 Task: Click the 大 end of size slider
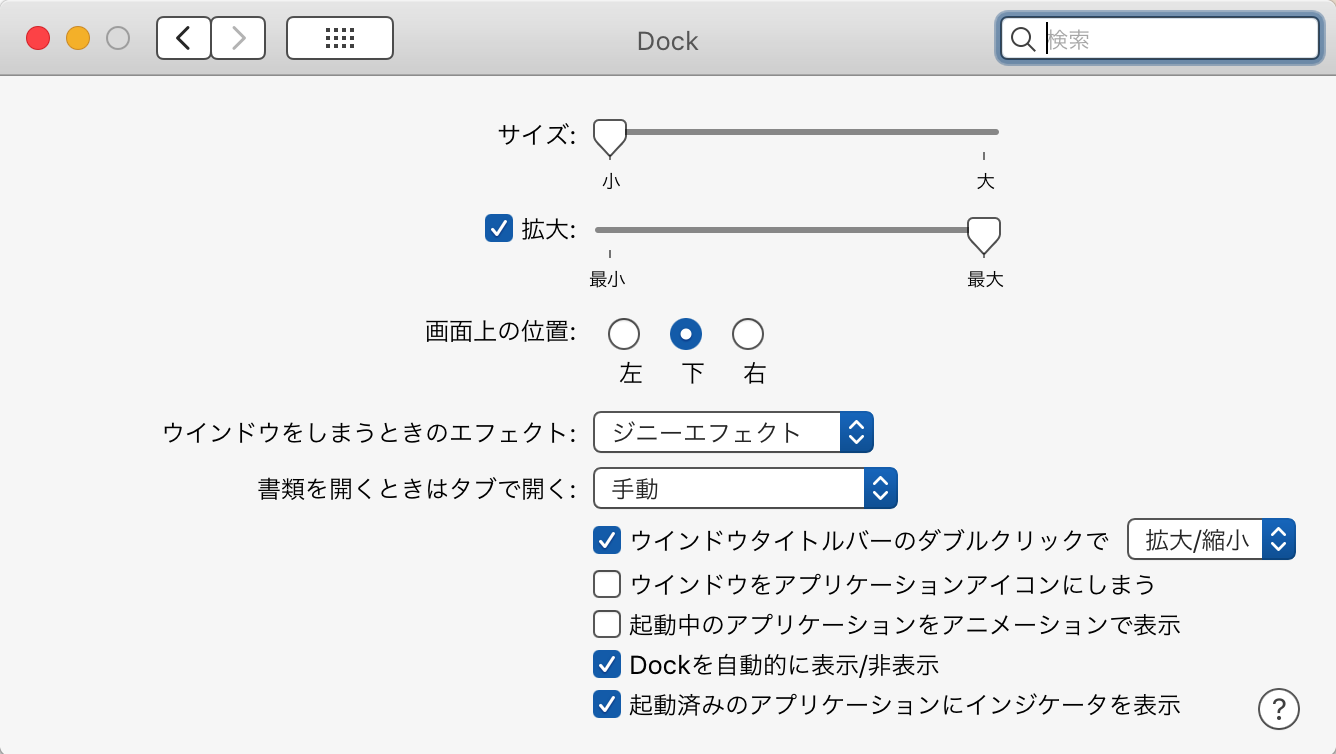pyautogui.click(x=985, y=182)
